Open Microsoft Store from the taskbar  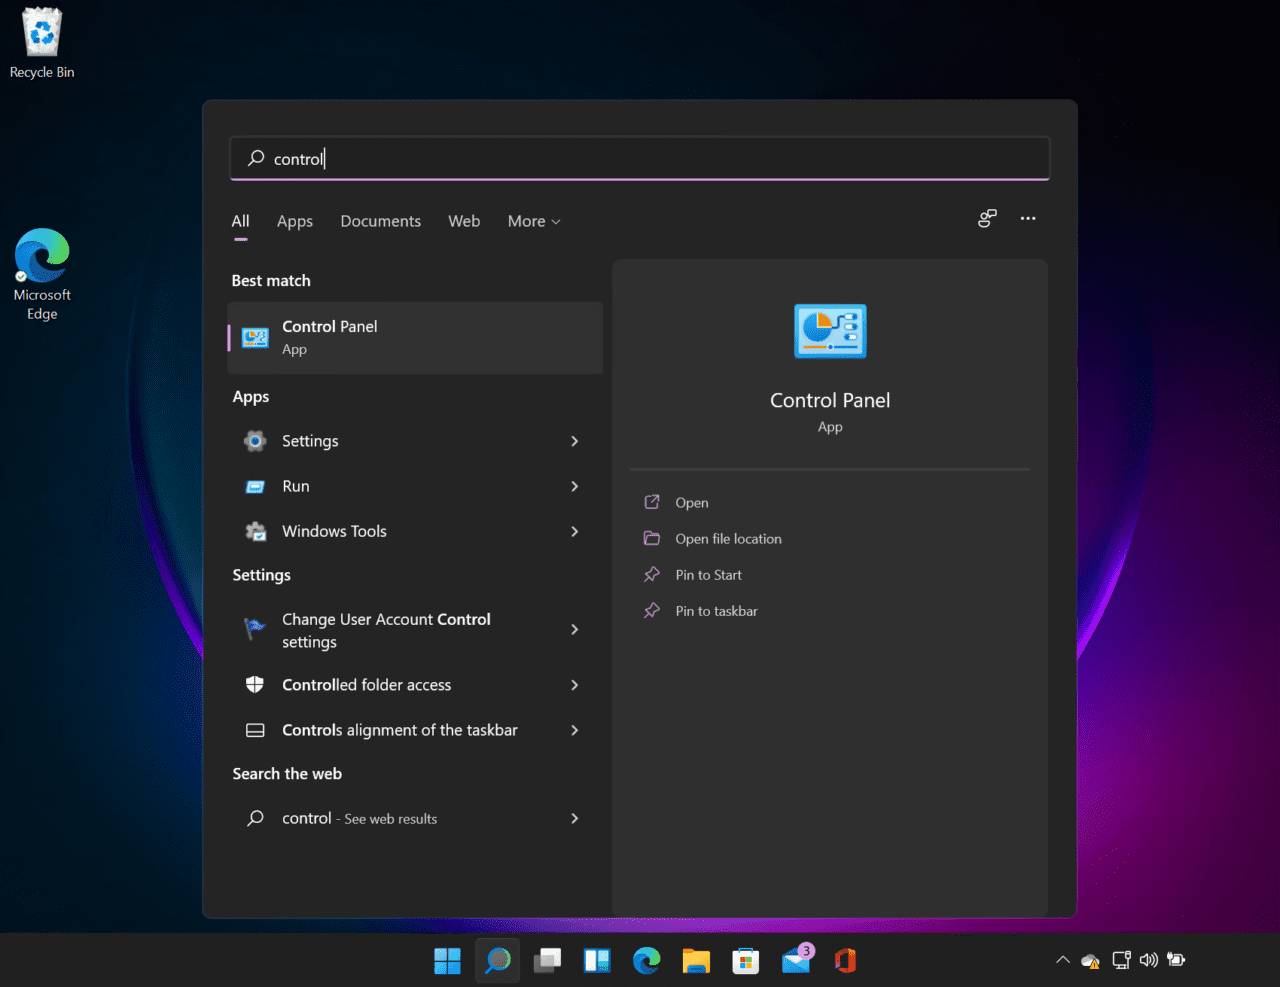pyautogui.click(x=745, y=960)
